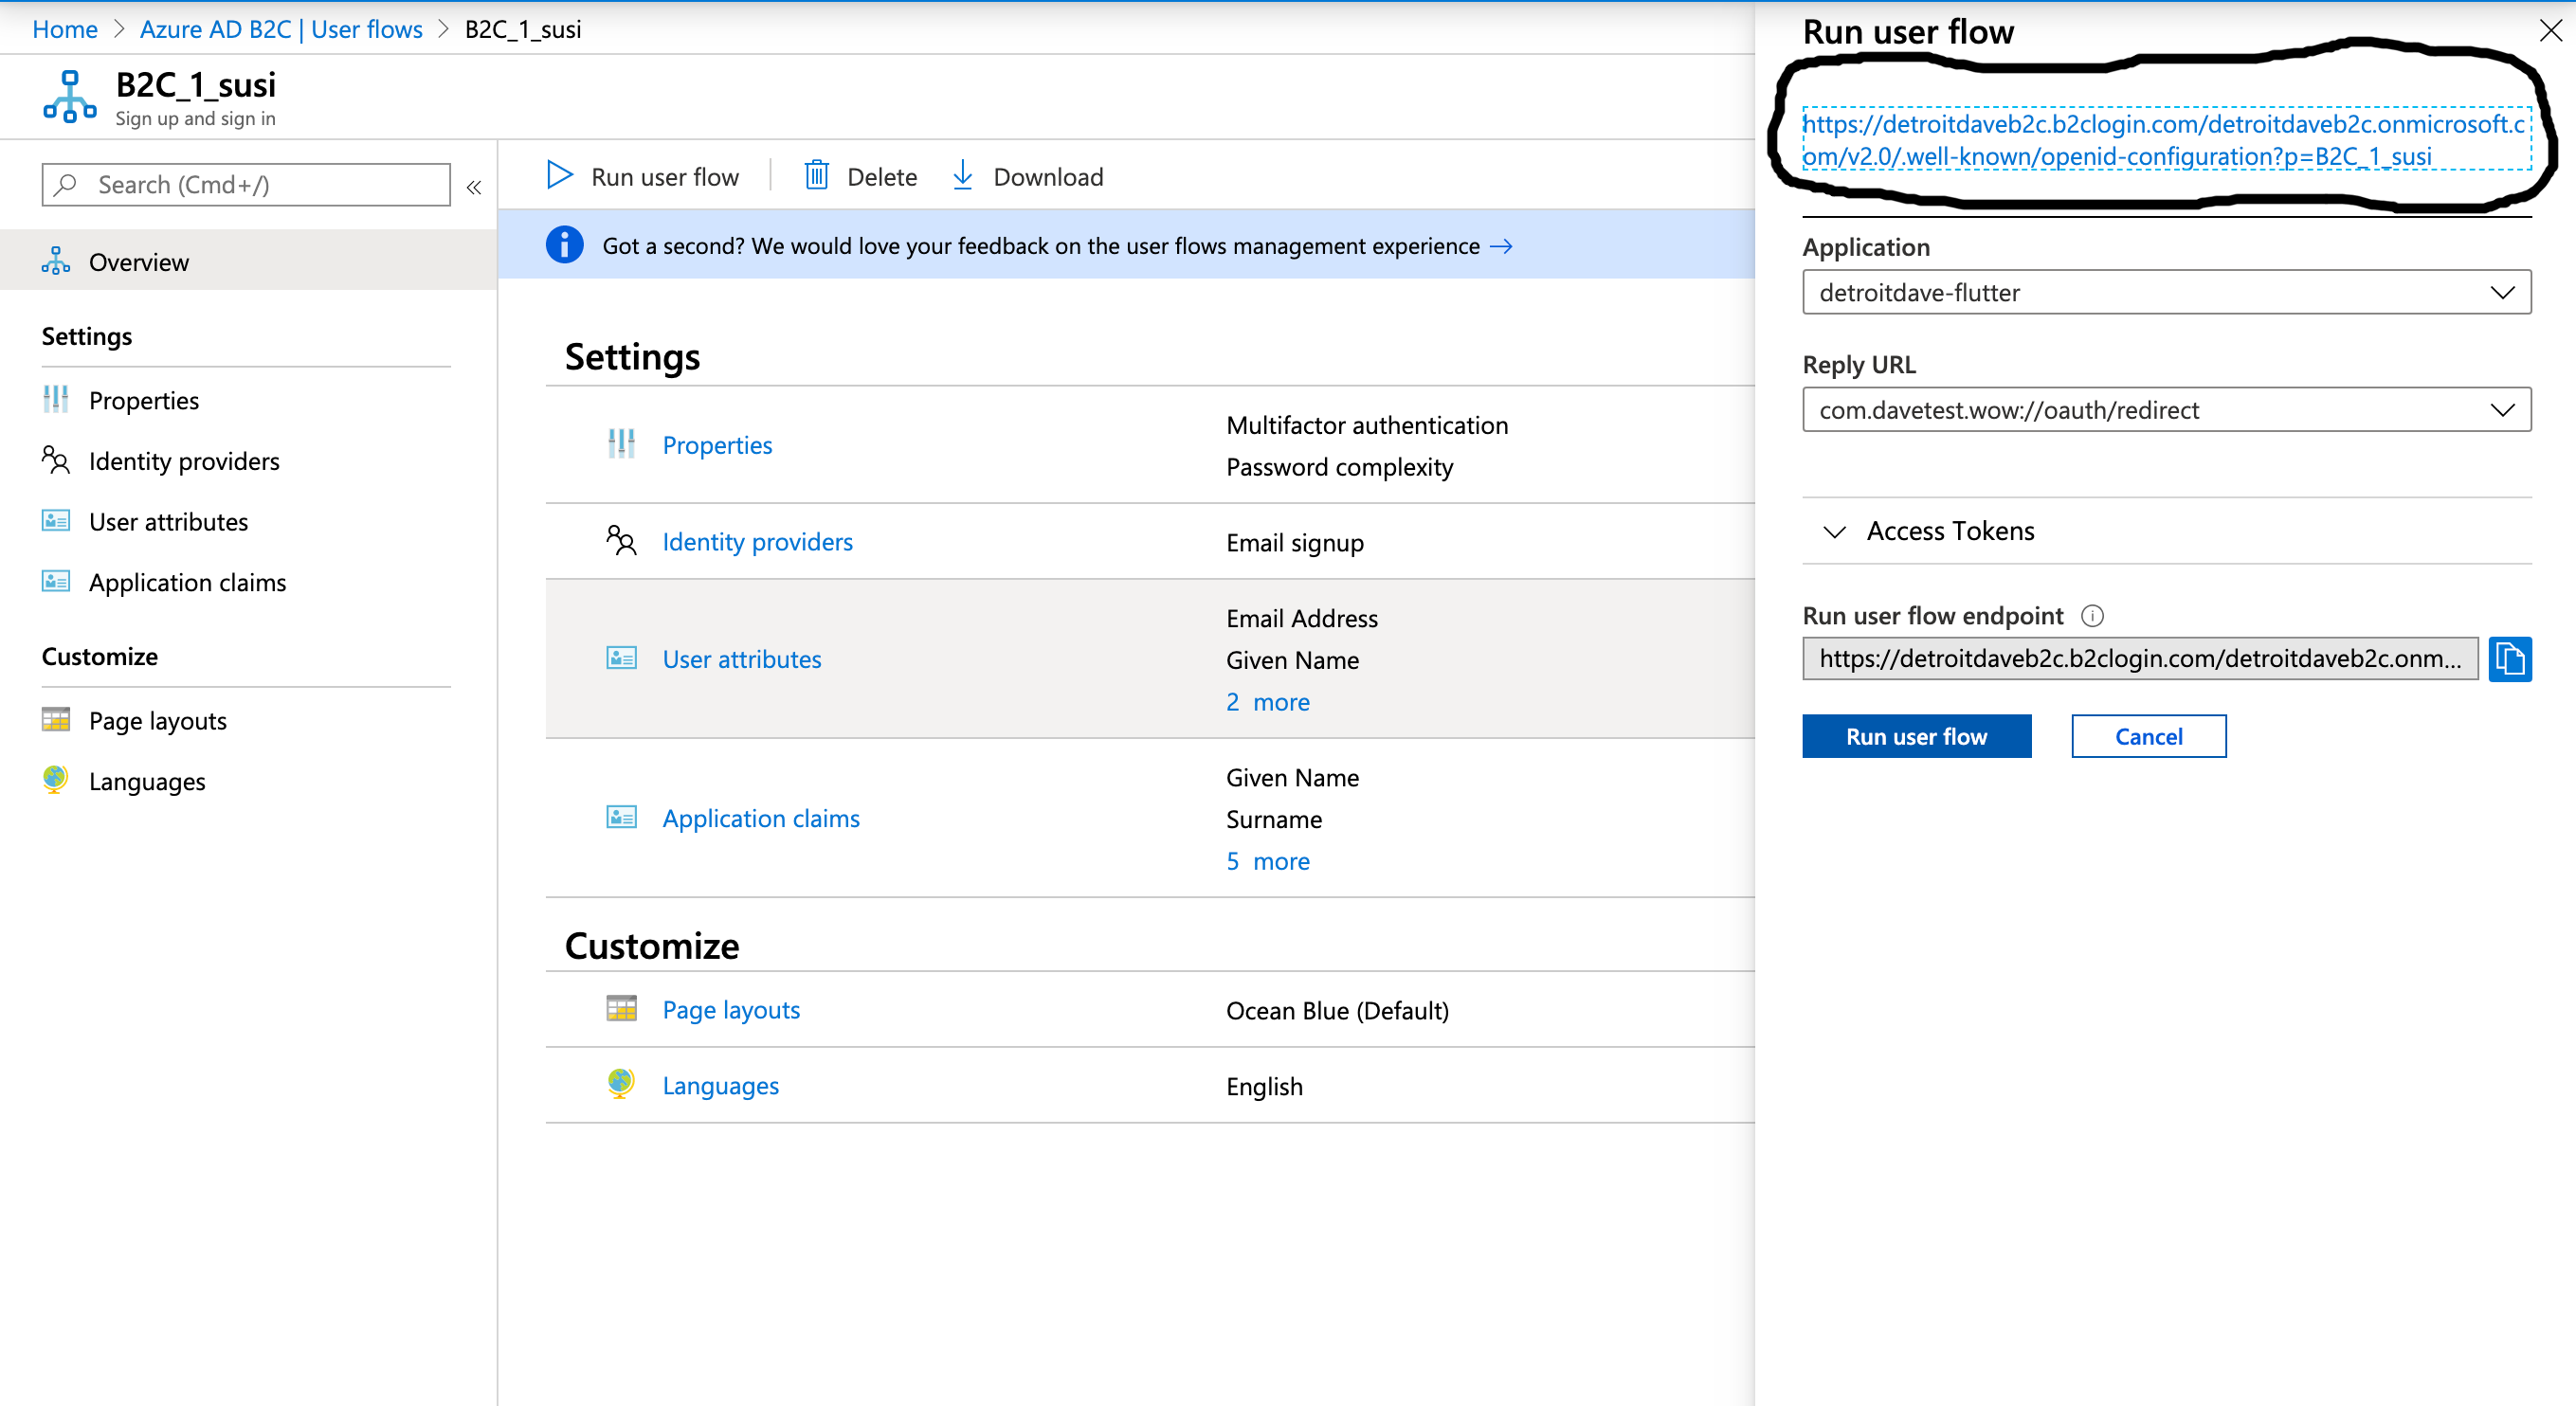Viewport: 2576px width, 1406px height.
Task: Click the Delete toolbar label
Action: click(882, 177)
